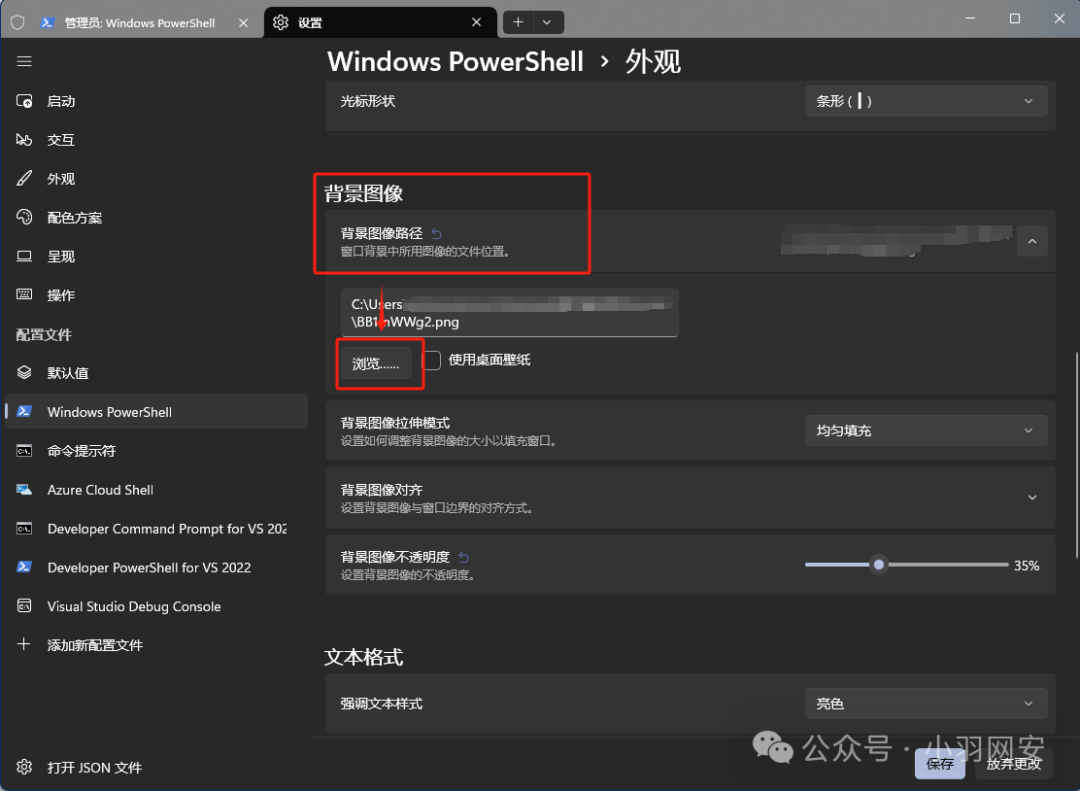The image size is (1080, 791).
Task: Toggle the hamburger navigation menu
Action: tap(24, 61)
